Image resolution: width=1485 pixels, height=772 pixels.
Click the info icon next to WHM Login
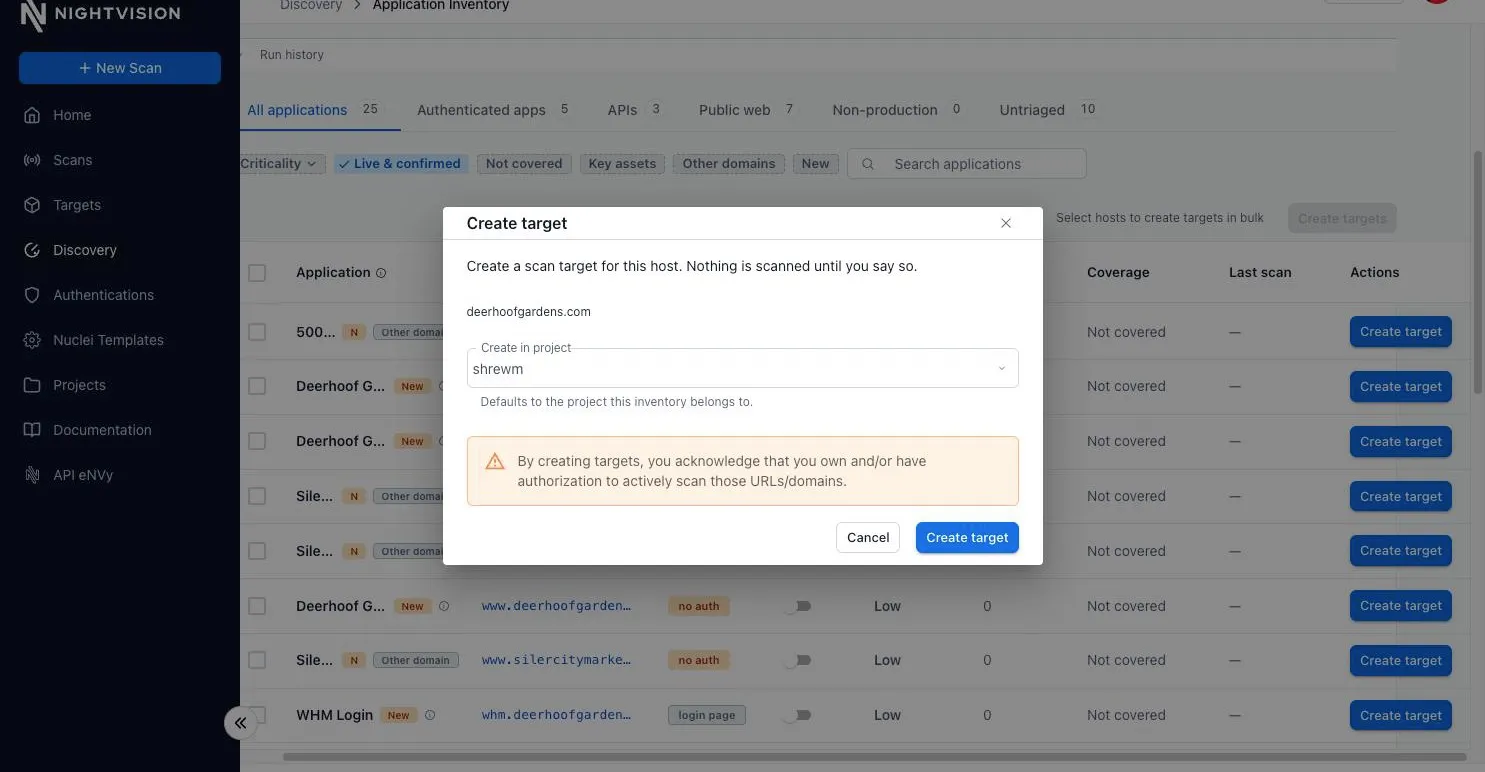point(430,715)
